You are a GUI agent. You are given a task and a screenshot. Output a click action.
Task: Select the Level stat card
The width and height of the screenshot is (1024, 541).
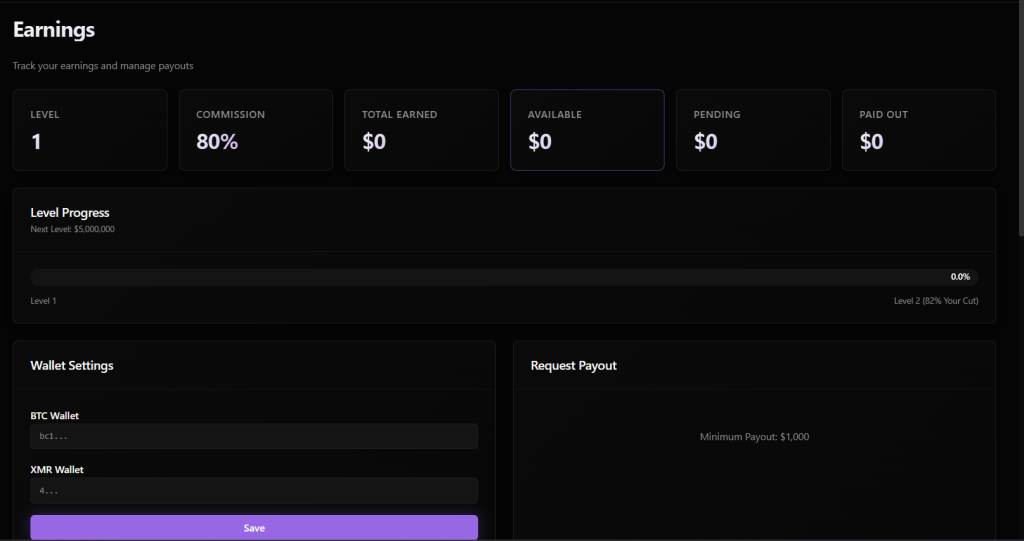(x=90, y=130)
